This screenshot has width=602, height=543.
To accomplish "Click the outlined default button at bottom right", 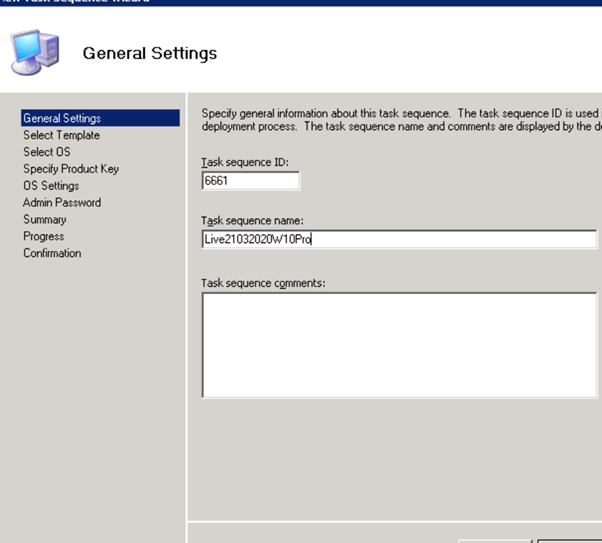I will (570, 540).
